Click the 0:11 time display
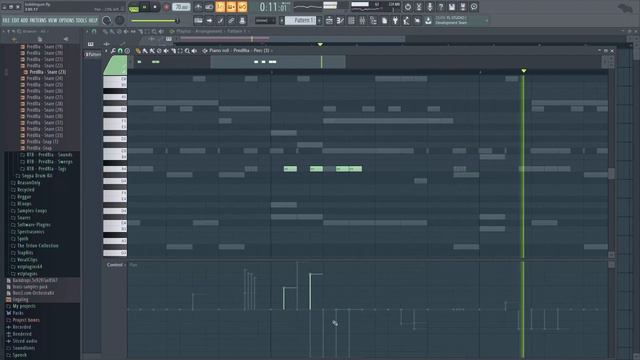 tap(273, 7)
